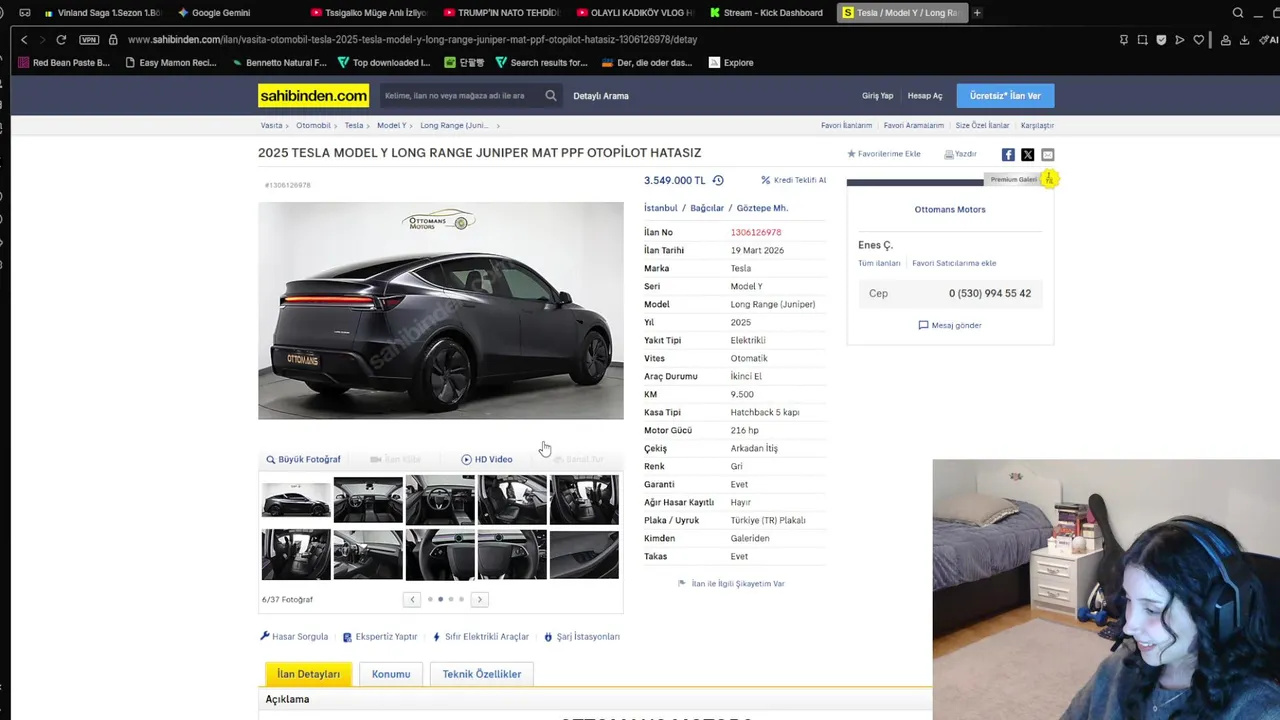The height and width of the screenshot is (720, 1280).
Task: Click the Yazdır print icon
Action: 949,154
